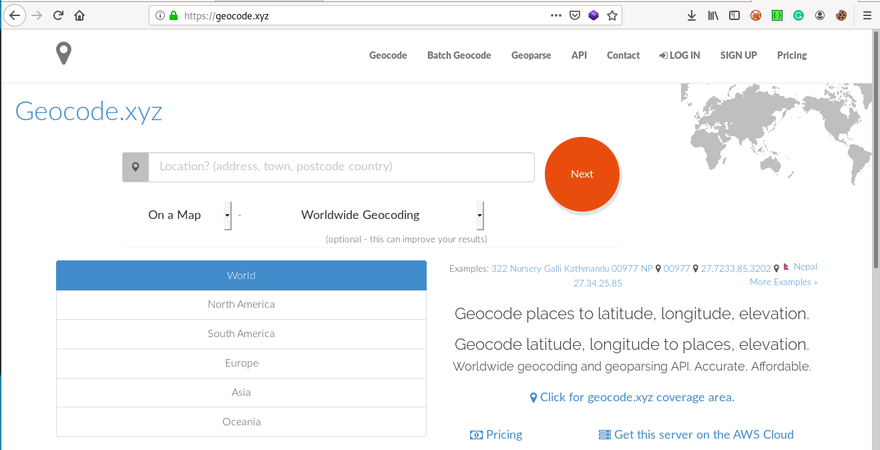
Task: Click the green square extension icon
Action: 777,16
